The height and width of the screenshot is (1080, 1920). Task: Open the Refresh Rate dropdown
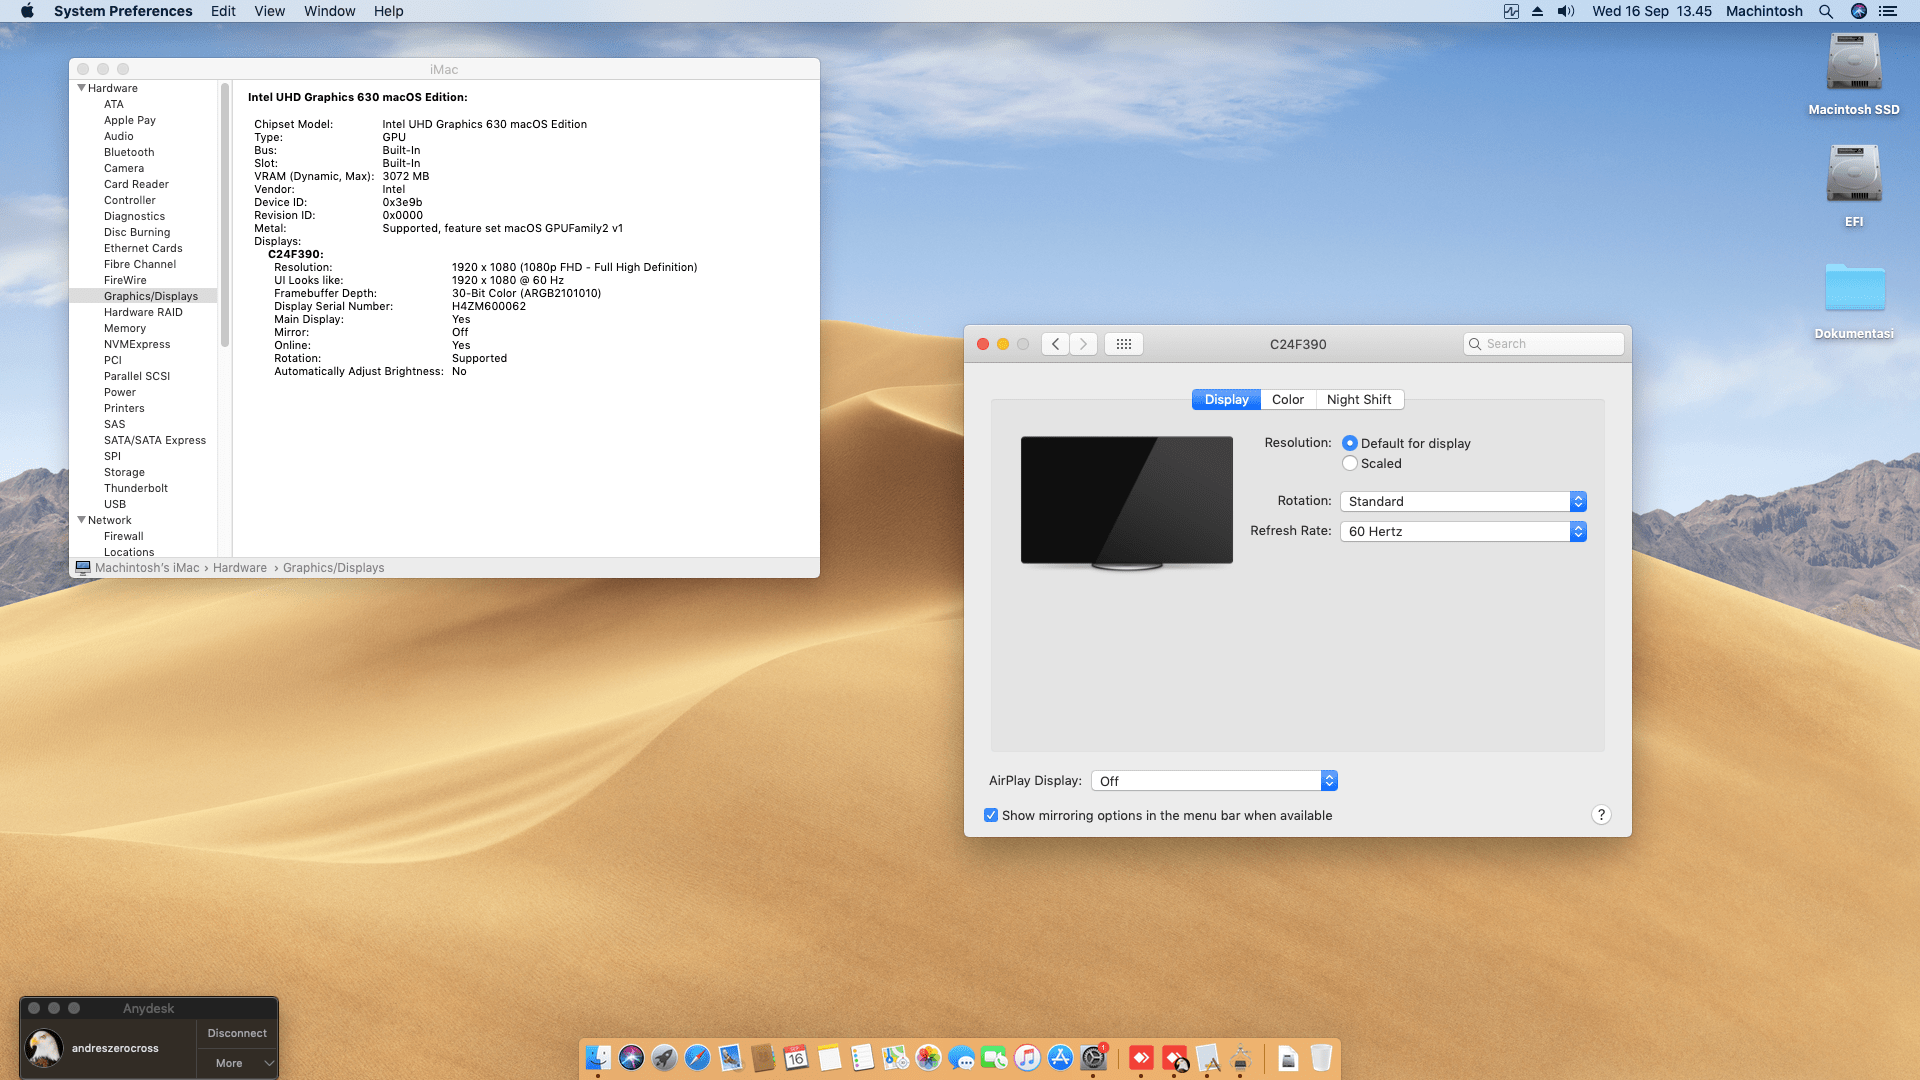1462,532
